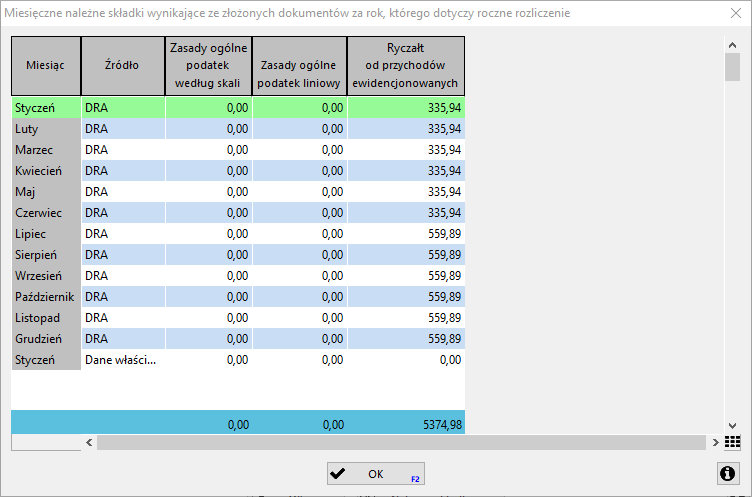
Task: Click the horizontal scrollbar thumb
Action: [x=401, y=442]
